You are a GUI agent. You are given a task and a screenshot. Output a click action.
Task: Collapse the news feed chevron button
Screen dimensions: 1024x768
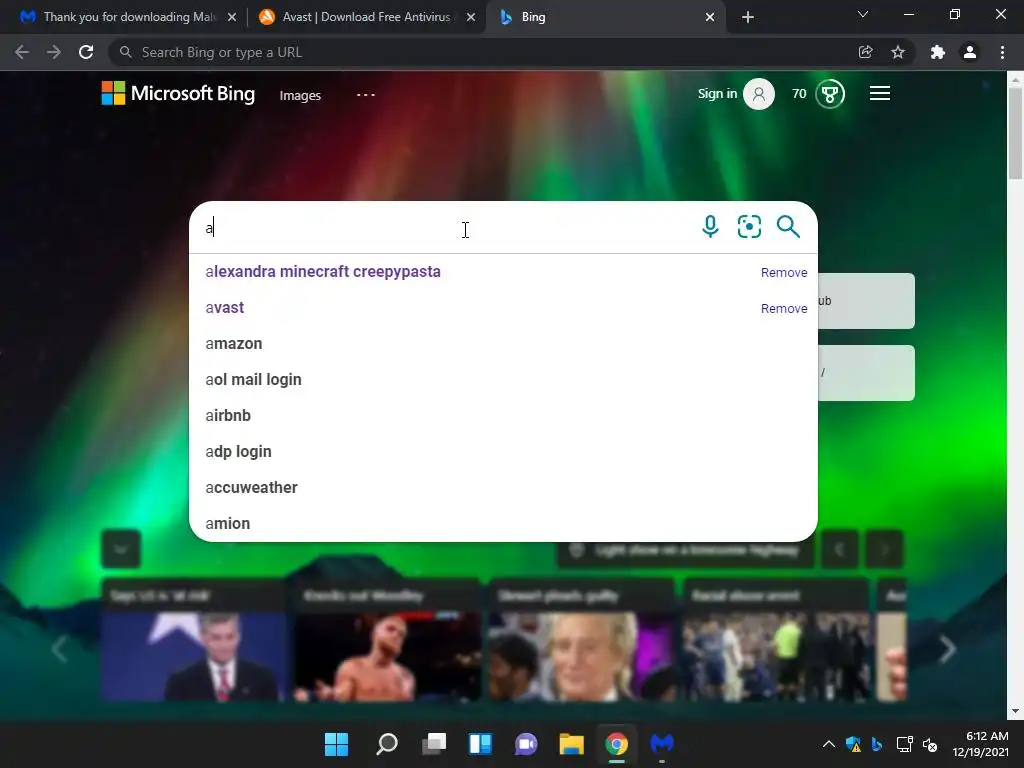click(x=121, y=549)
